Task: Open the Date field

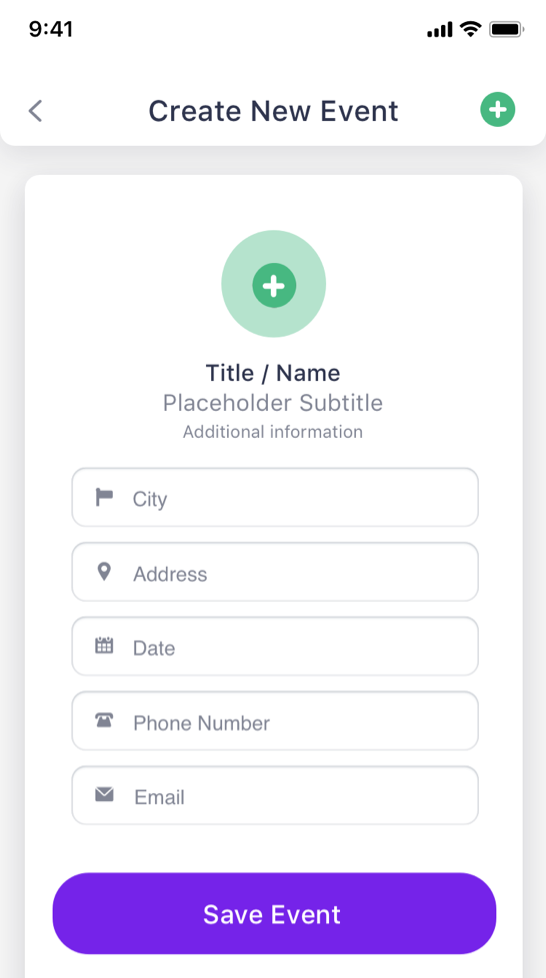Action: 275,646
